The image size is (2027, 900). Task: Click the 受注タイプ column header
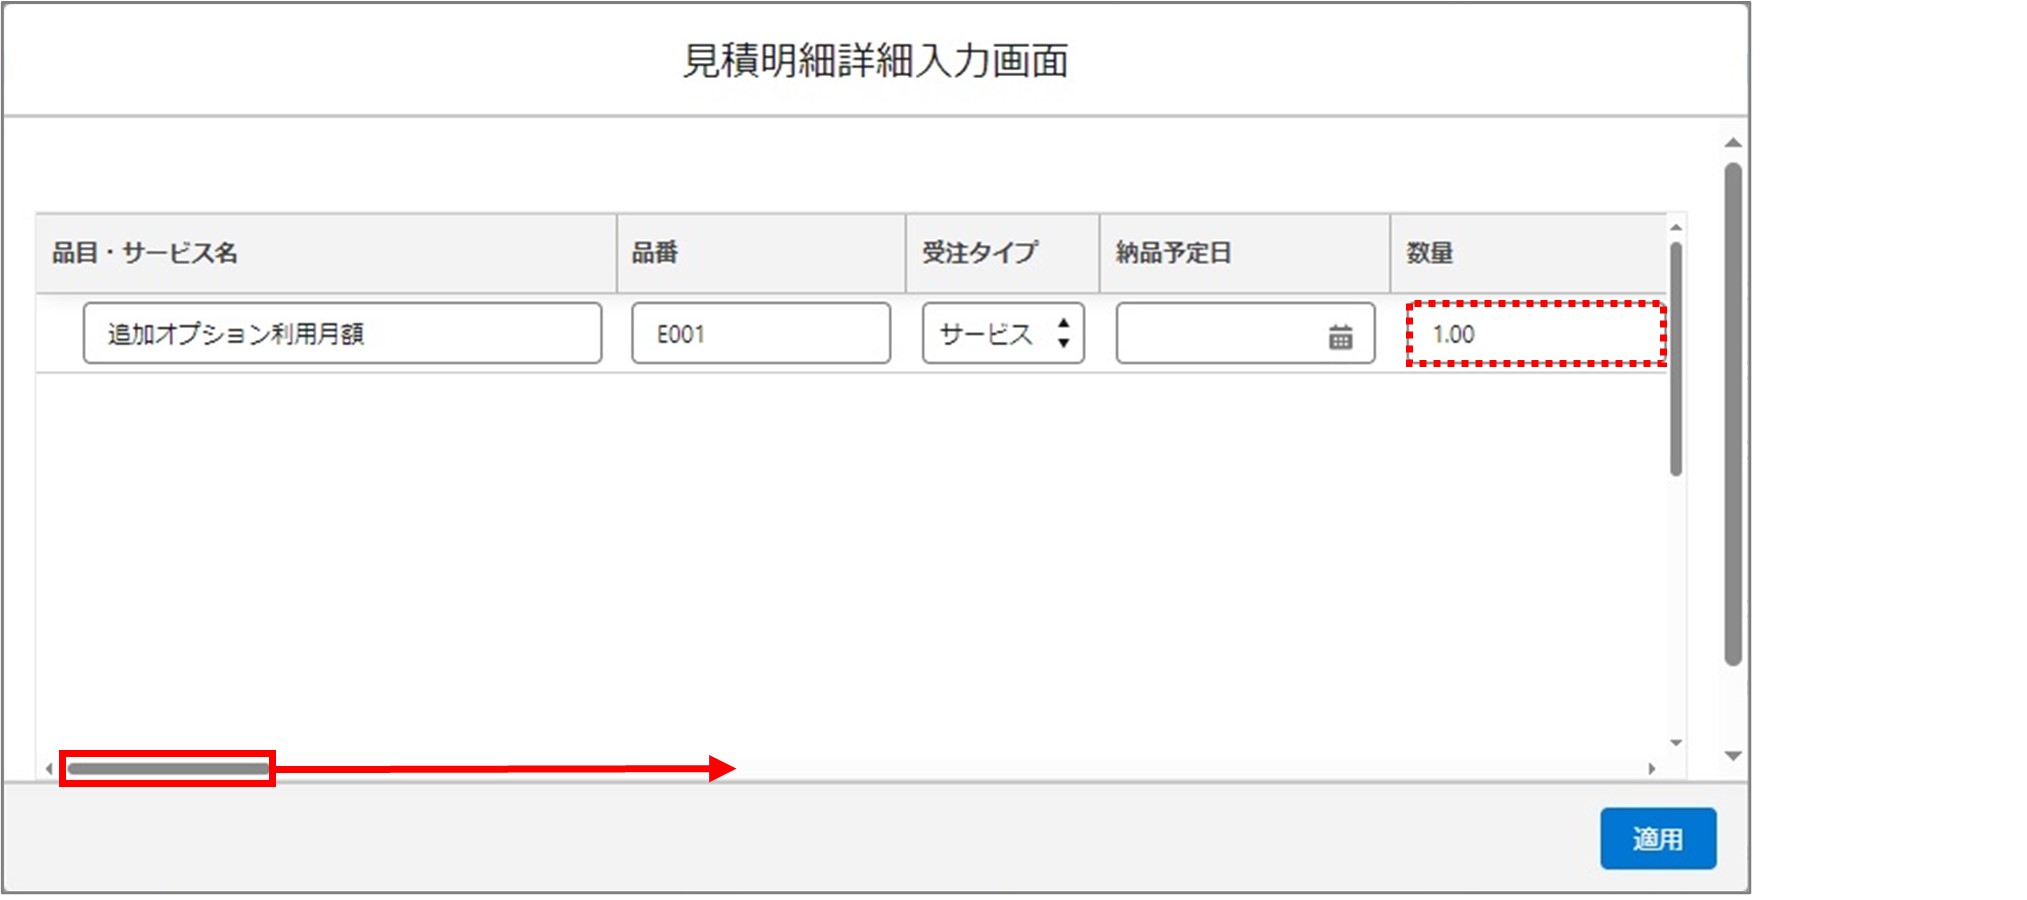pyautogui.click(x=980, y=253)
